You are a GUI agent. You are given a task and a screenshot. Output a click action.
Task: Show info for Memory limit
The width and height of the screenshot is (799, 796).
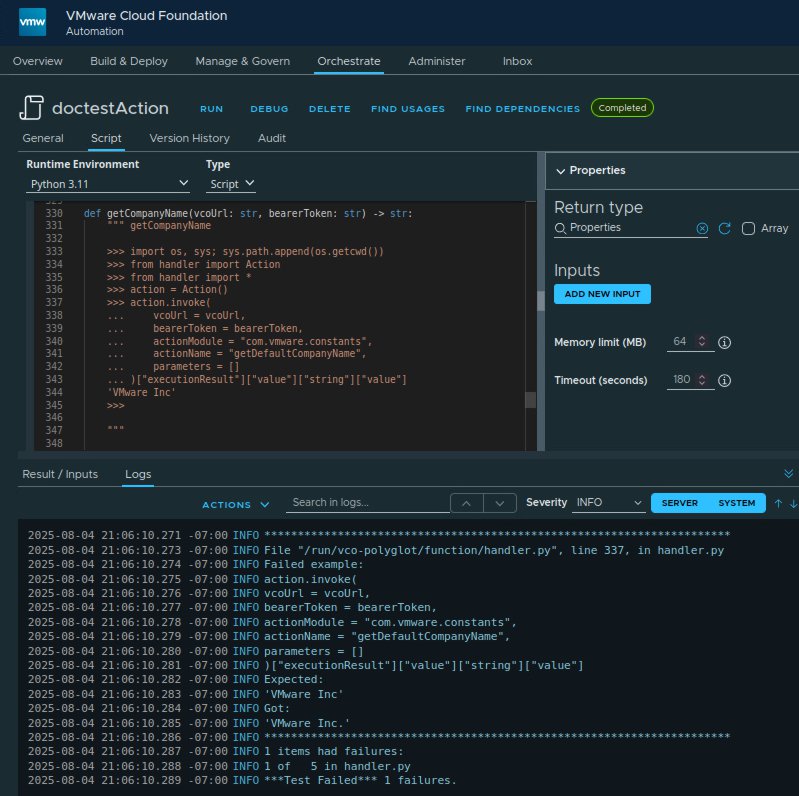(724, 342)
